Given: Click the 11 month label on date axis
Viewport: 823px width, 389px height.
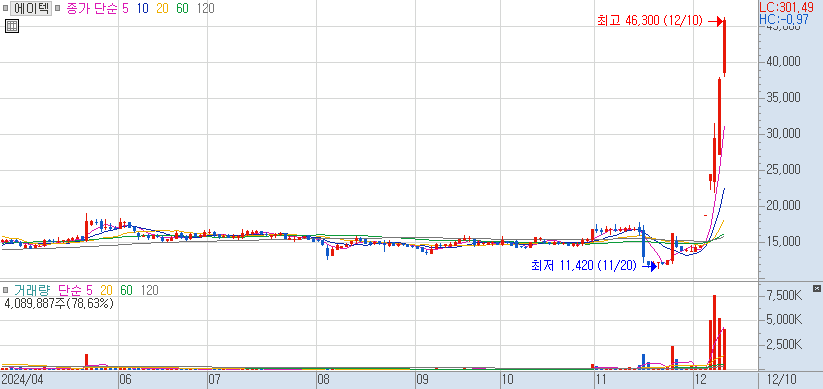Looking at the screenshot, I should coord(601,379).
